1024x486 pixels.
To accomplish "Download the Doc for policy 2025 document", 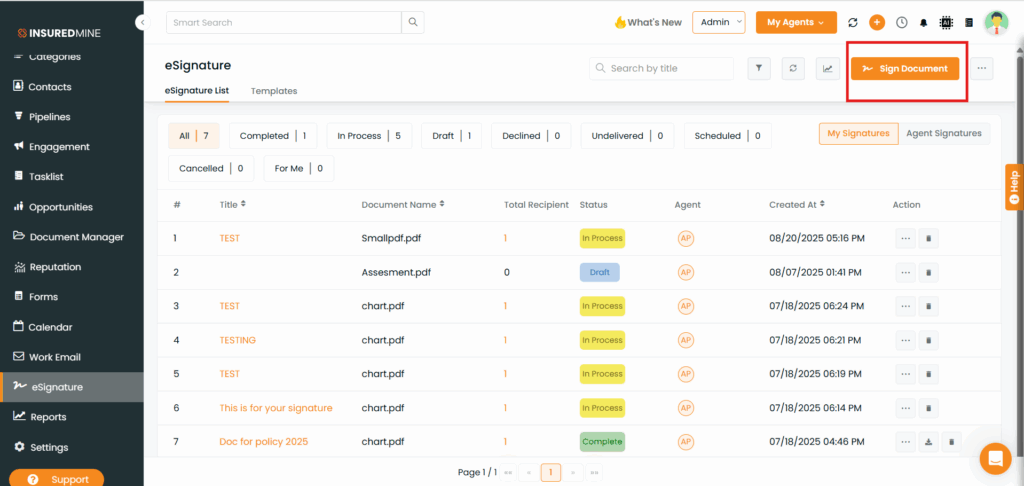I will [x=929, y=442].
